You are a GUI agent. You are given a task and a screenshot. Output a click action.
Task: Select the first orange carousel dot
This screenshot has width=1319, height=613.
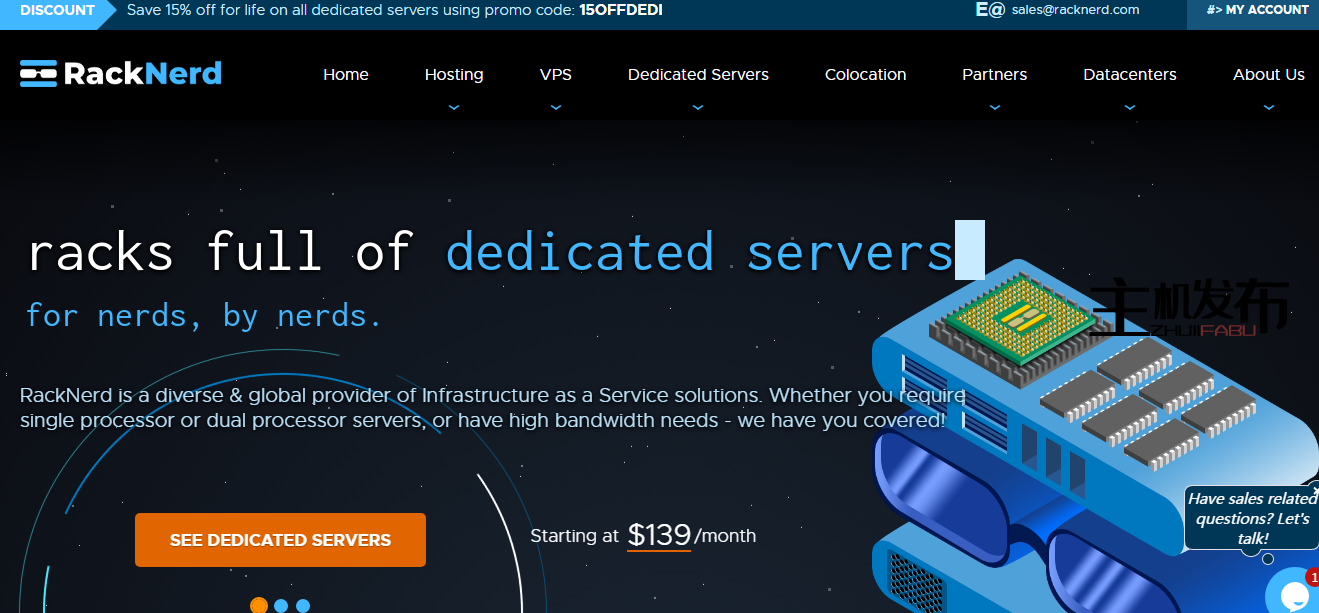point(259,605)
